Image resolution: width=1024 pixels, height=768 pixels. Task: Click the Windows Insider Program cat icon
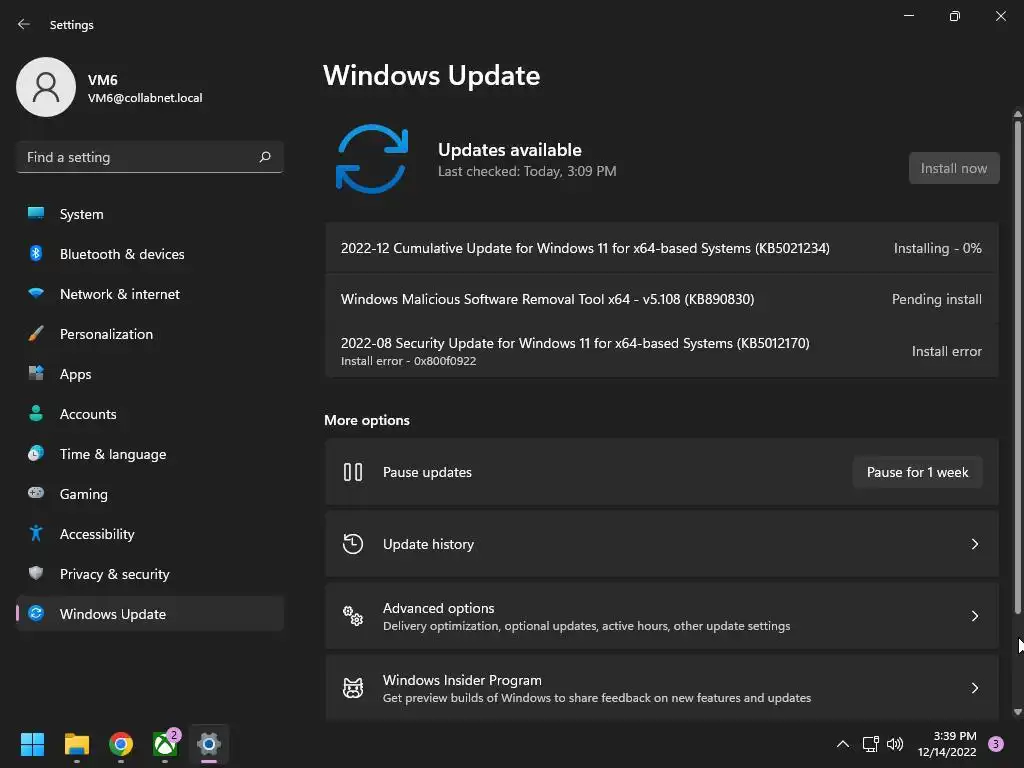coord(353,688)
